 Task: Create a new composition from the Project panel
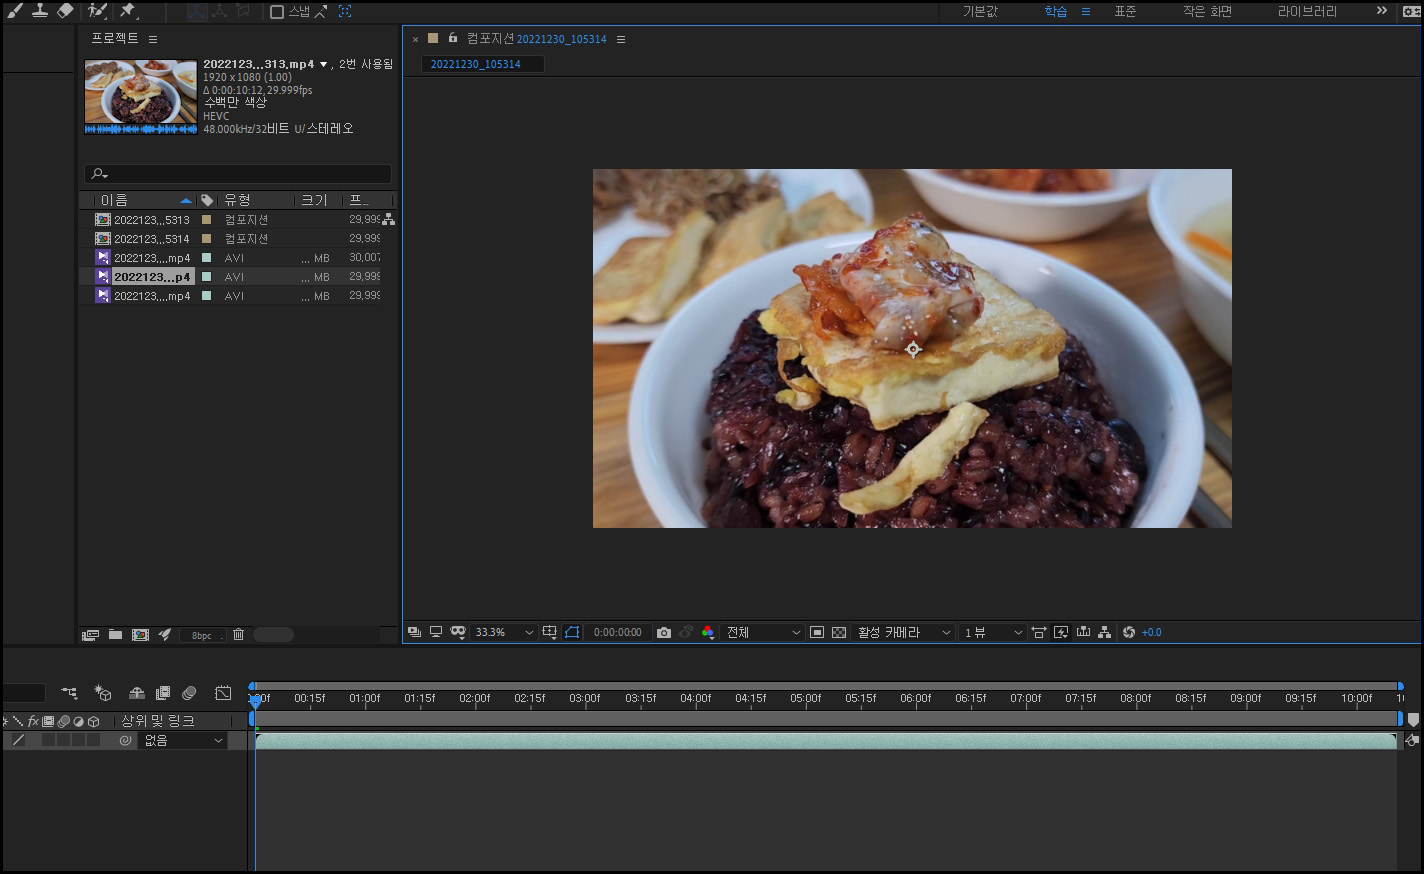pyautogui.click(x=141, y=635)
